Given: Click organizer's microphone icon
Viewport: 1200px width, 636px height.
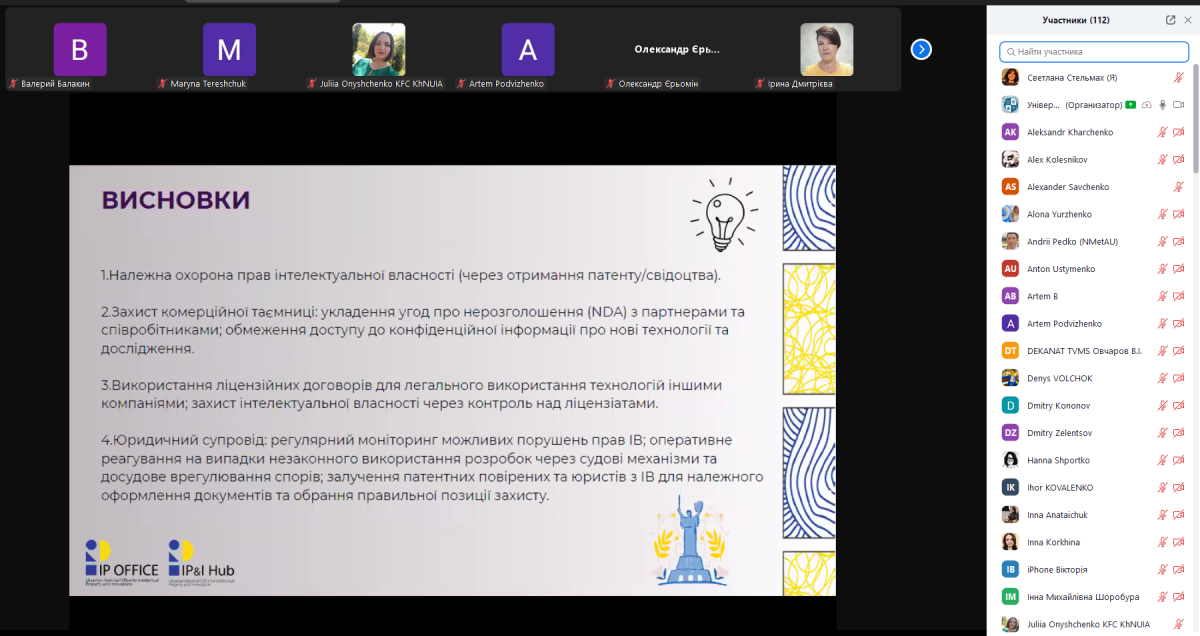Looking at the screenshot, I should click(1162, 105).
